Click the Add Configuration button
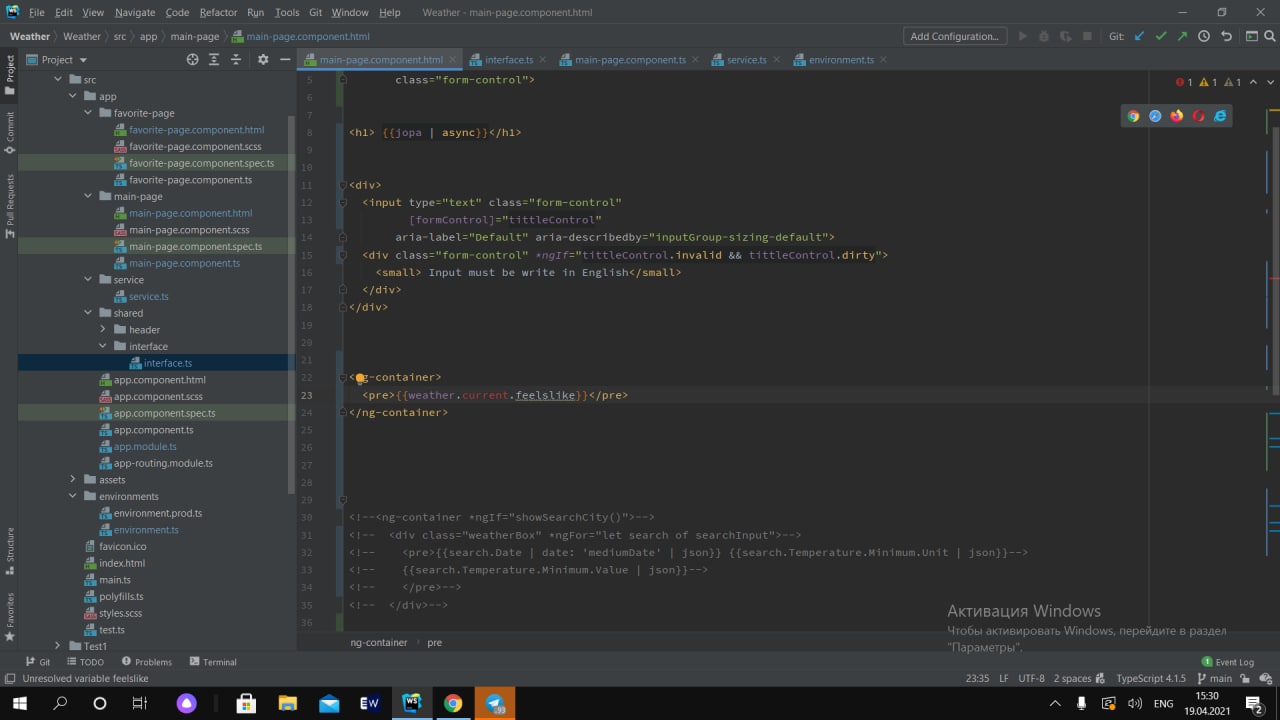1280x720 pixels. (954, 36)
